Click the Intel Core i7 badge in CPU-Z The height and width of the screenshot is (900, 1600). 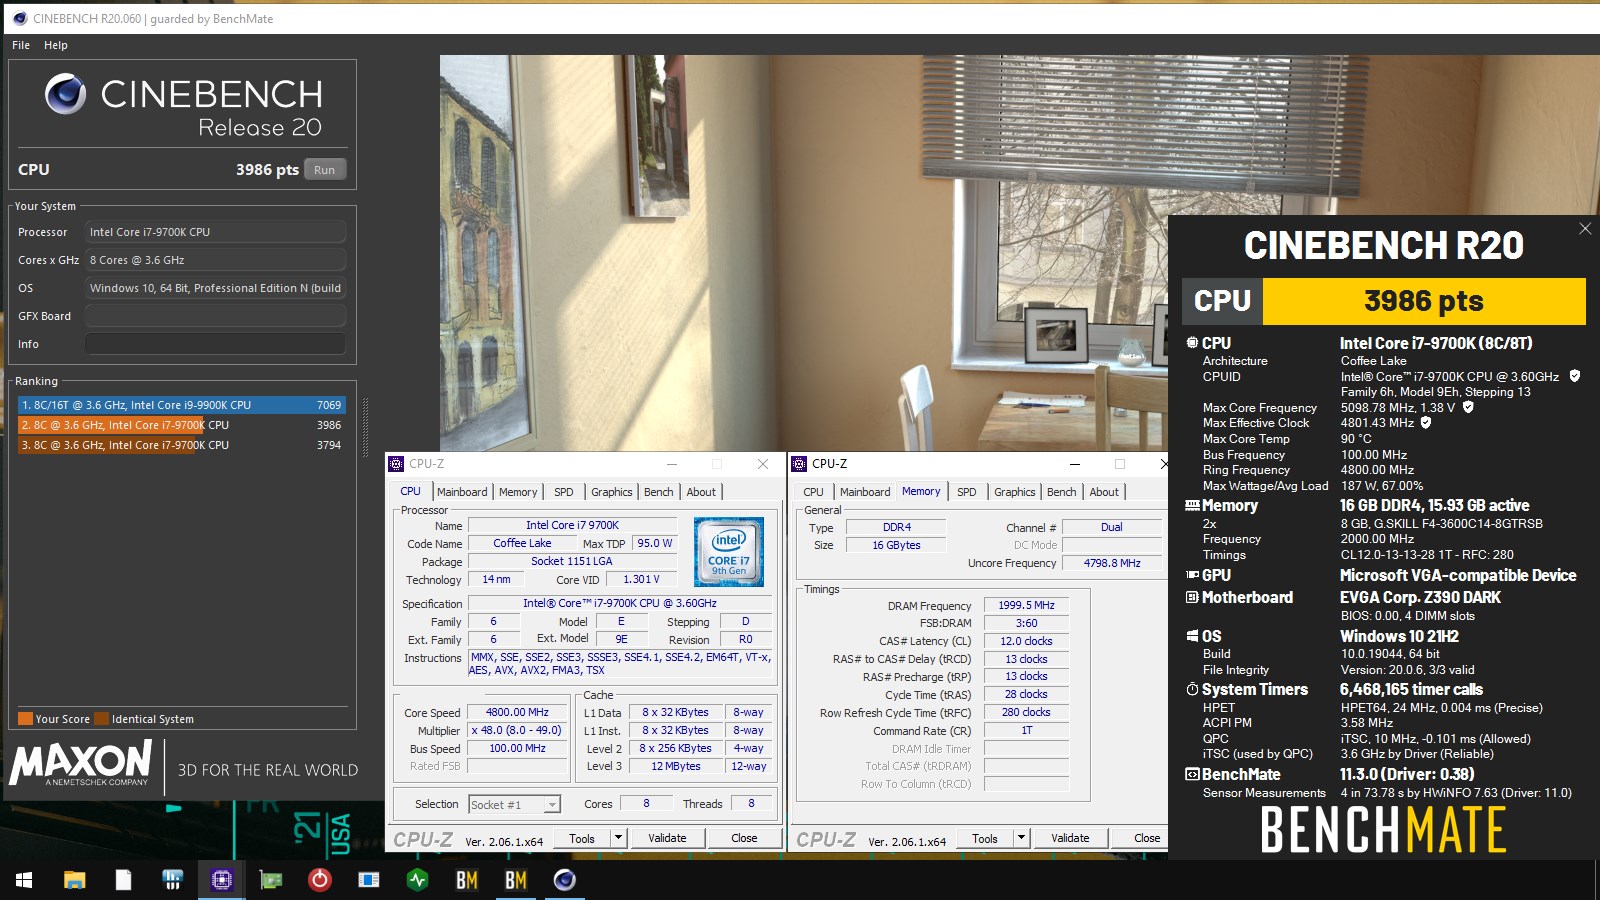(x=729, y=551)
